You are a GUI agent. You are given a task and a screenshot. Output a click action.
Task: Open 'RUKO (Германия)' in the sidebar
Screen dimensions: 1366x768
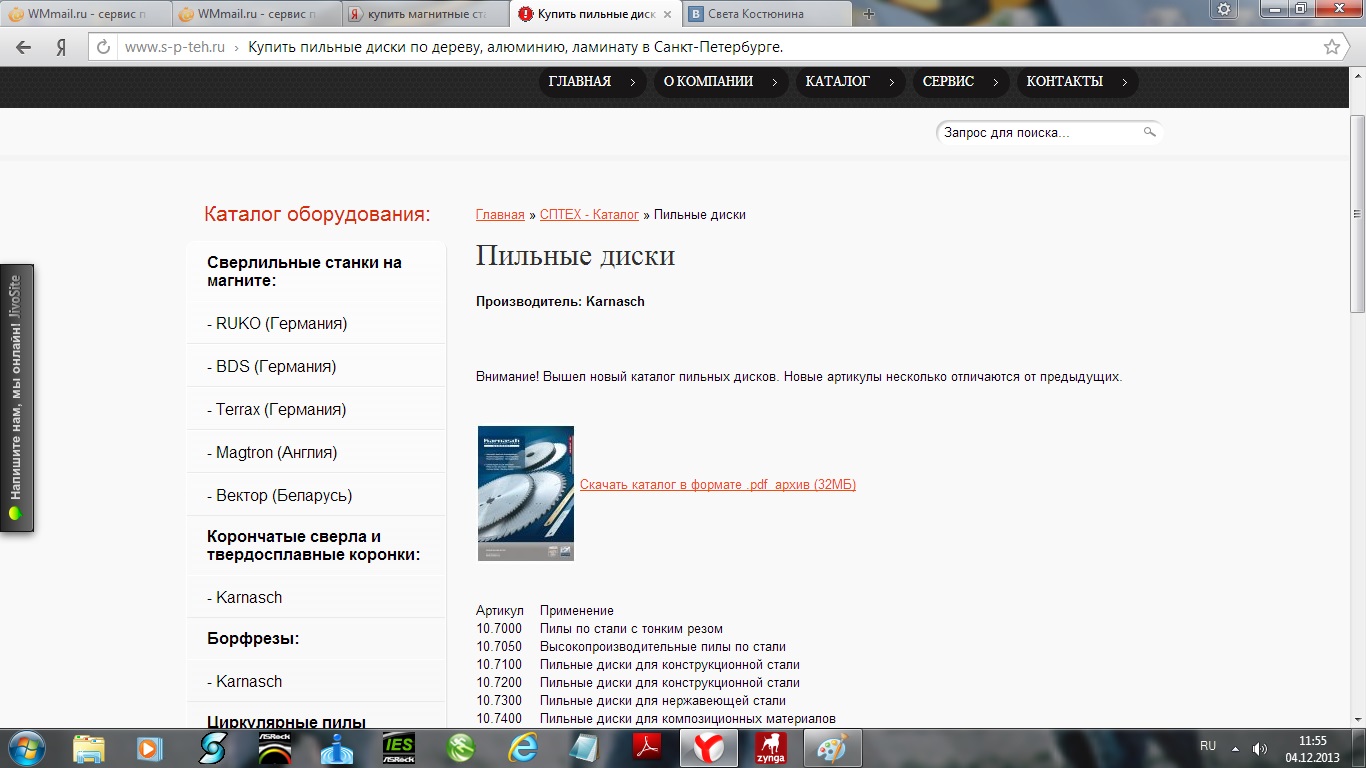click(277, 324)
